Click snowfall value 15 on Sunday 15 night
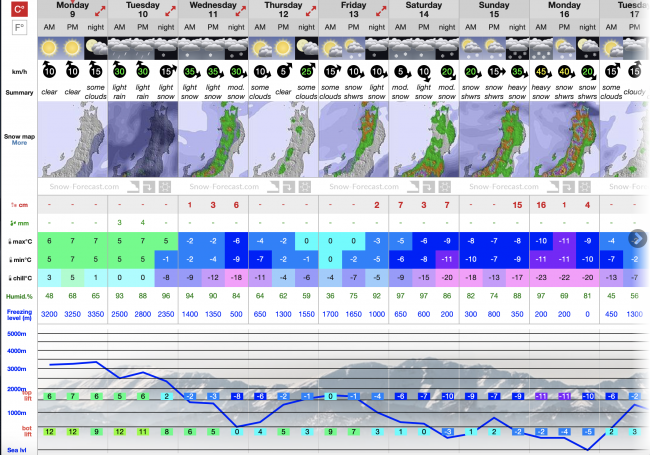 [517, 205]
